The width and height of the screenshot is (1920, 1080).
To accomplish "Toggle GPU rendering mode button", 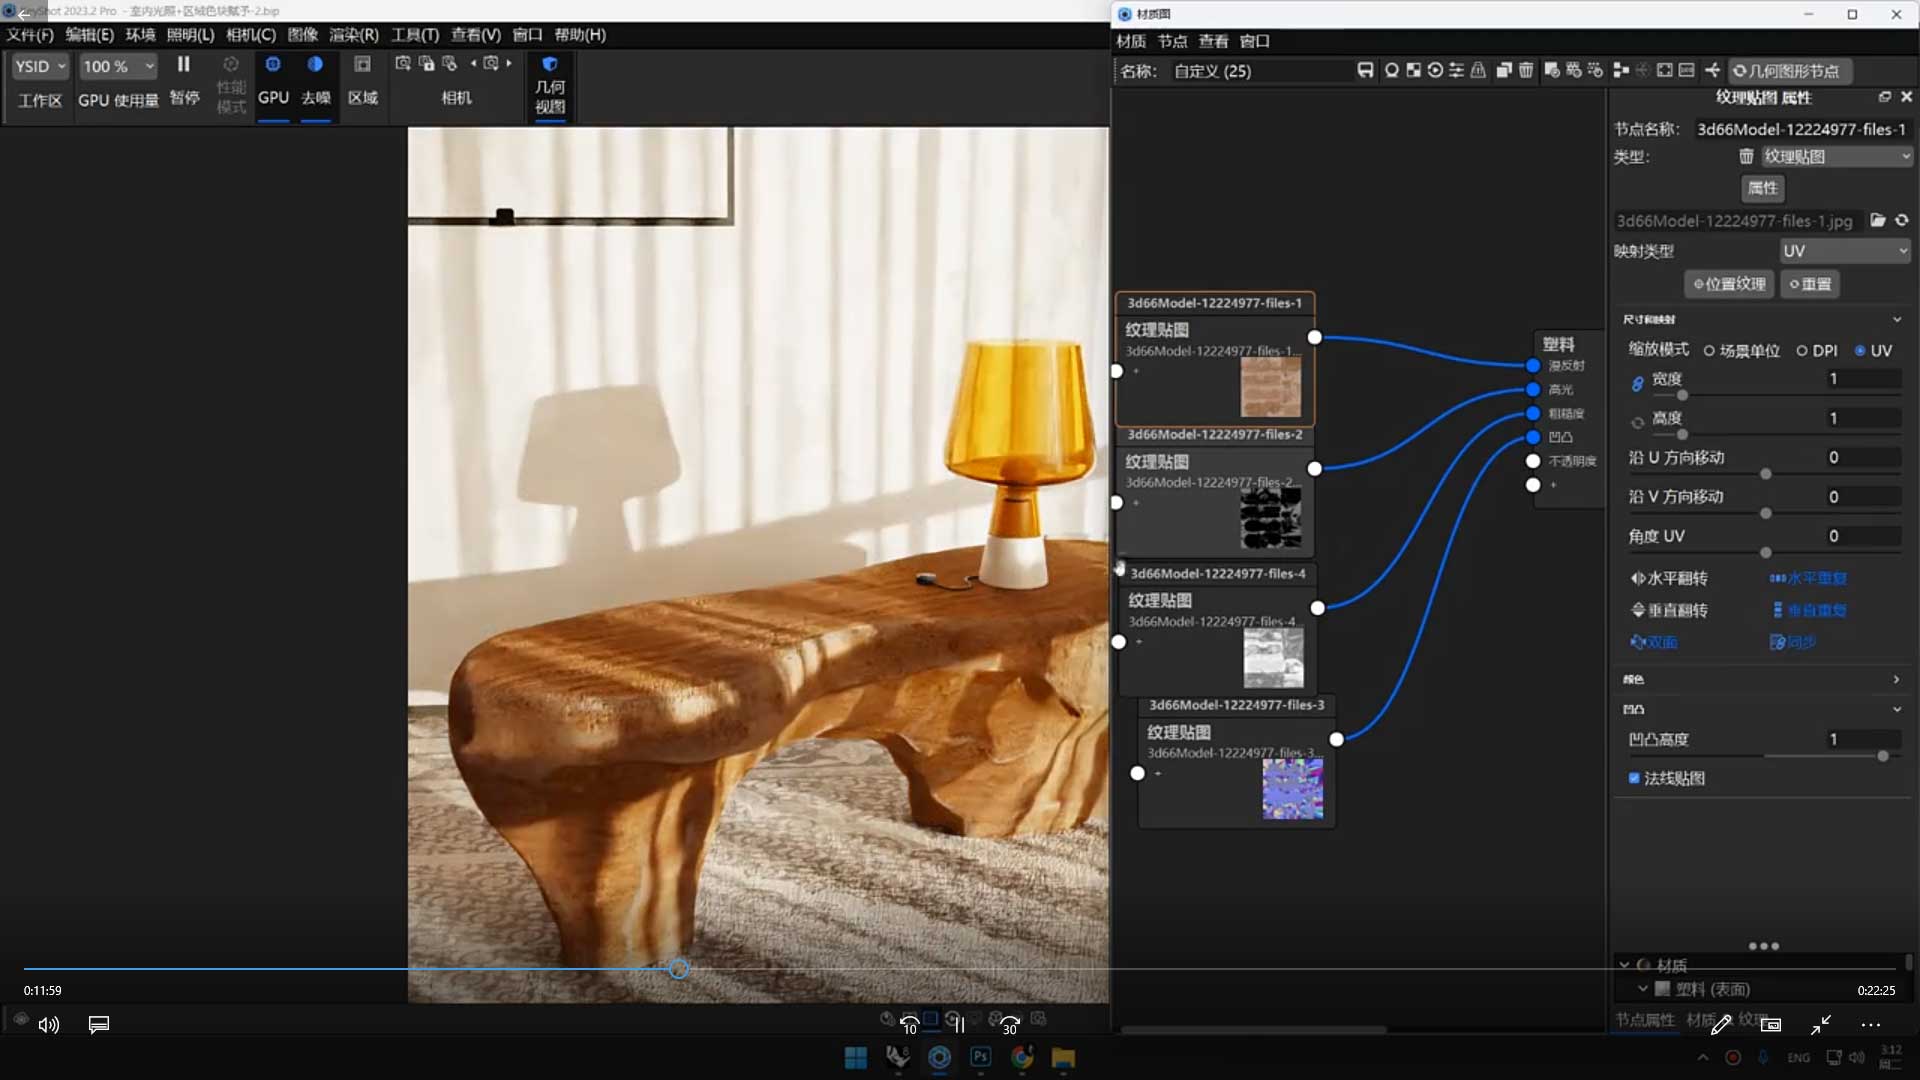I will pyautogui.click(x=273, y=65).
